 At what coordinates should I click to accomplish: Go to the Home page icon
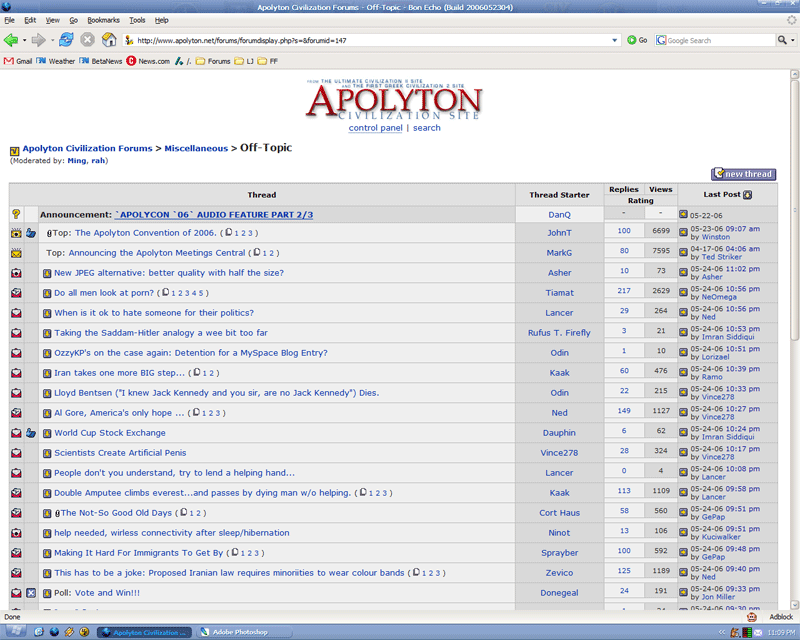[109, 40]
